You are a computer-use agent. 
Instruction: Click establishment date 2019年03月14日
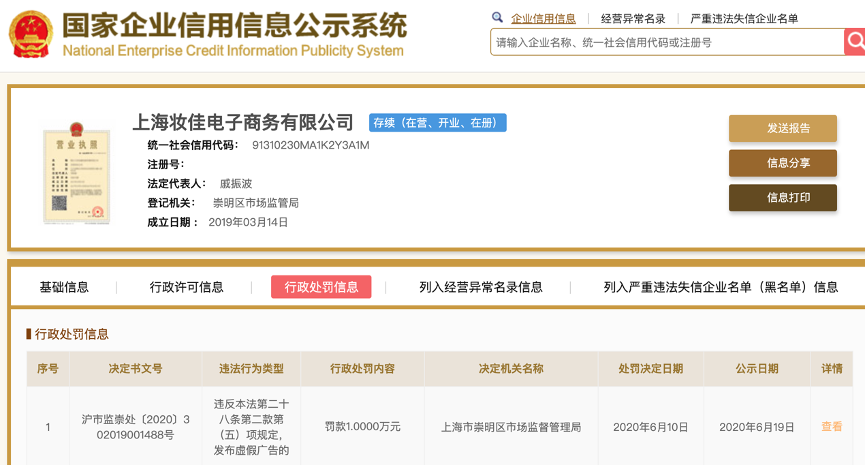[x=248, y=222]
